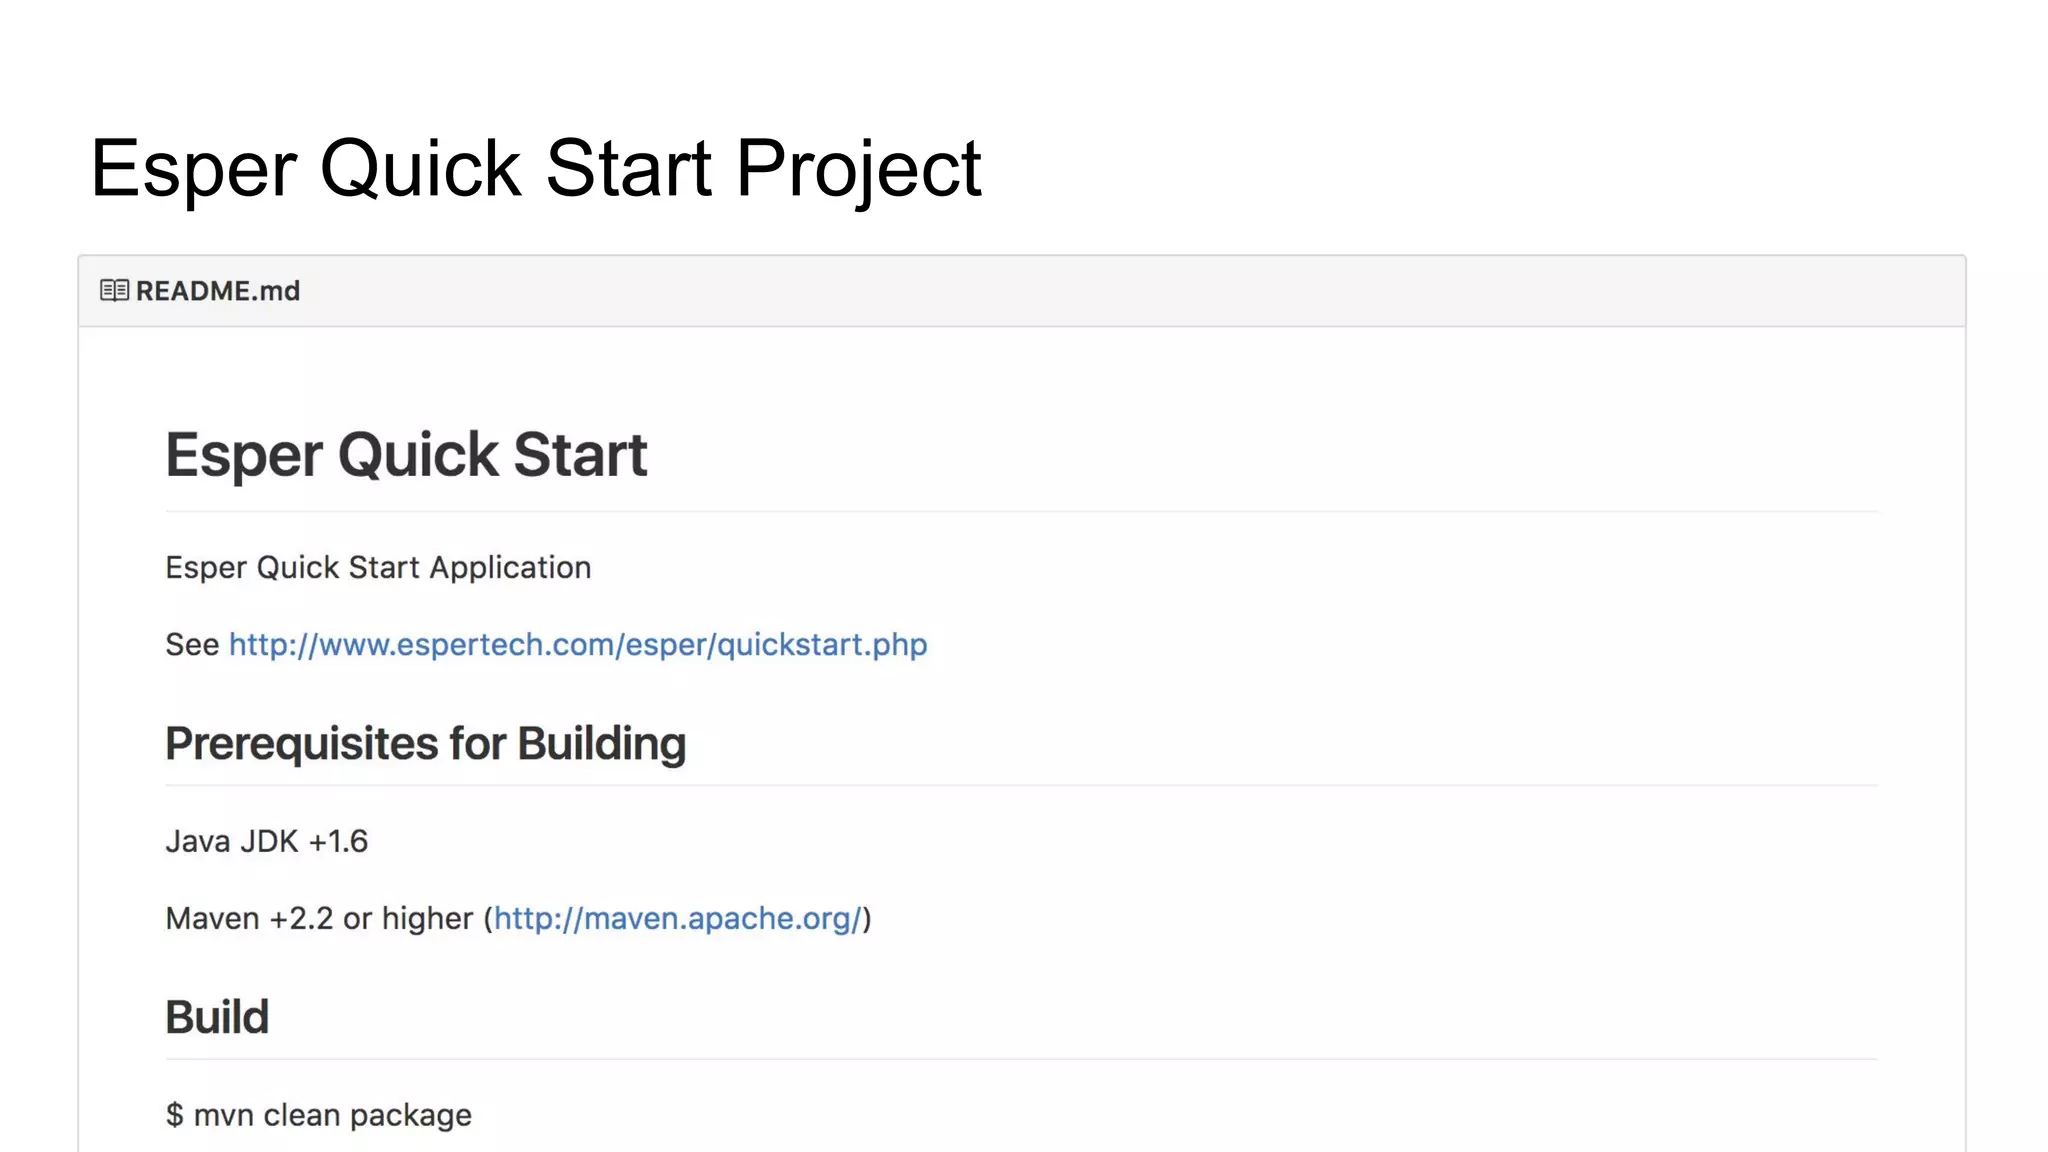Viewport: 2048px width, 1152px height.
Task: Select the line Java JDK +1.6
Action: [266, 842]
